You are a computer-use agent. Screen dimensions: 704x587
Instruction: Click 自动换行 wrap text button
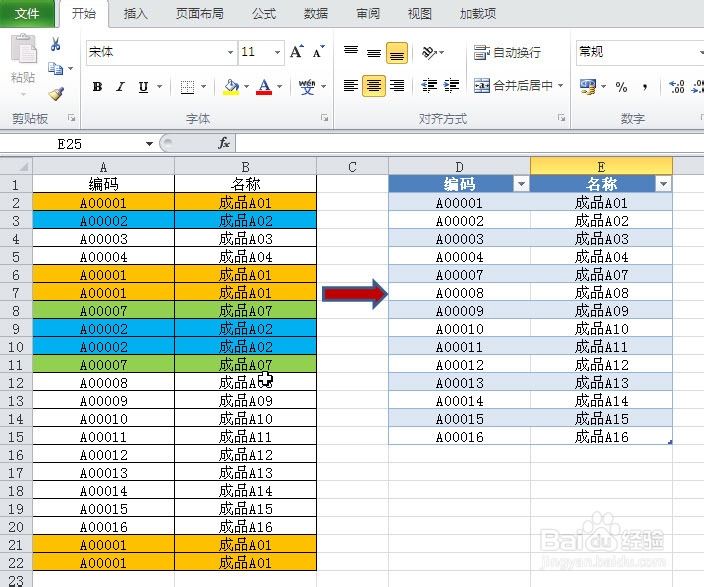[x=507, y=53]
